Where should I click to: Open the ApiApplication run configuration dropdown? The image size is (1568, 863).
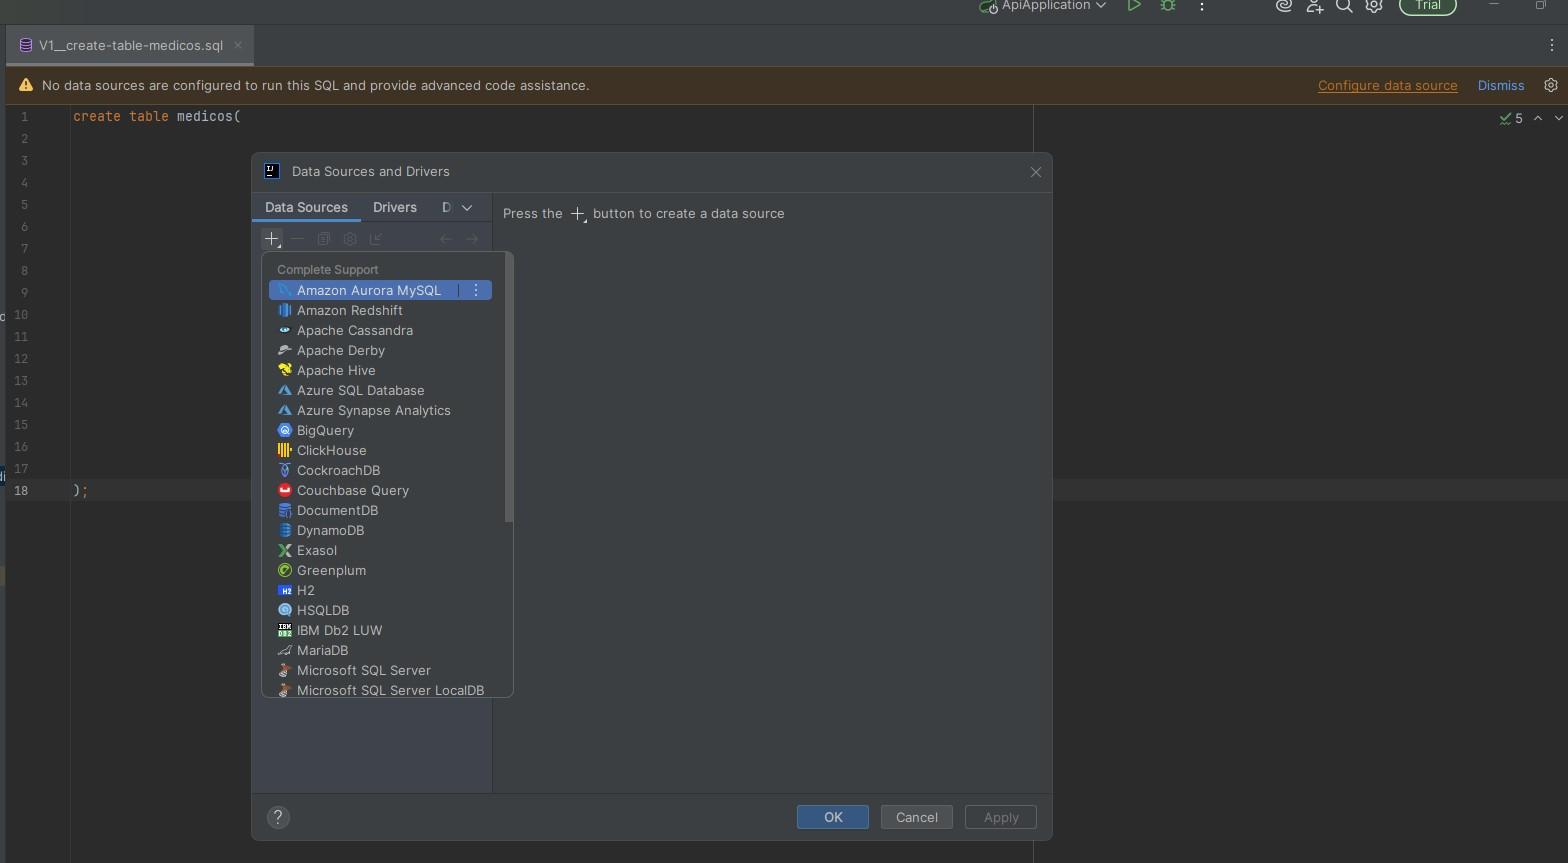click(x=1045, y=6)
